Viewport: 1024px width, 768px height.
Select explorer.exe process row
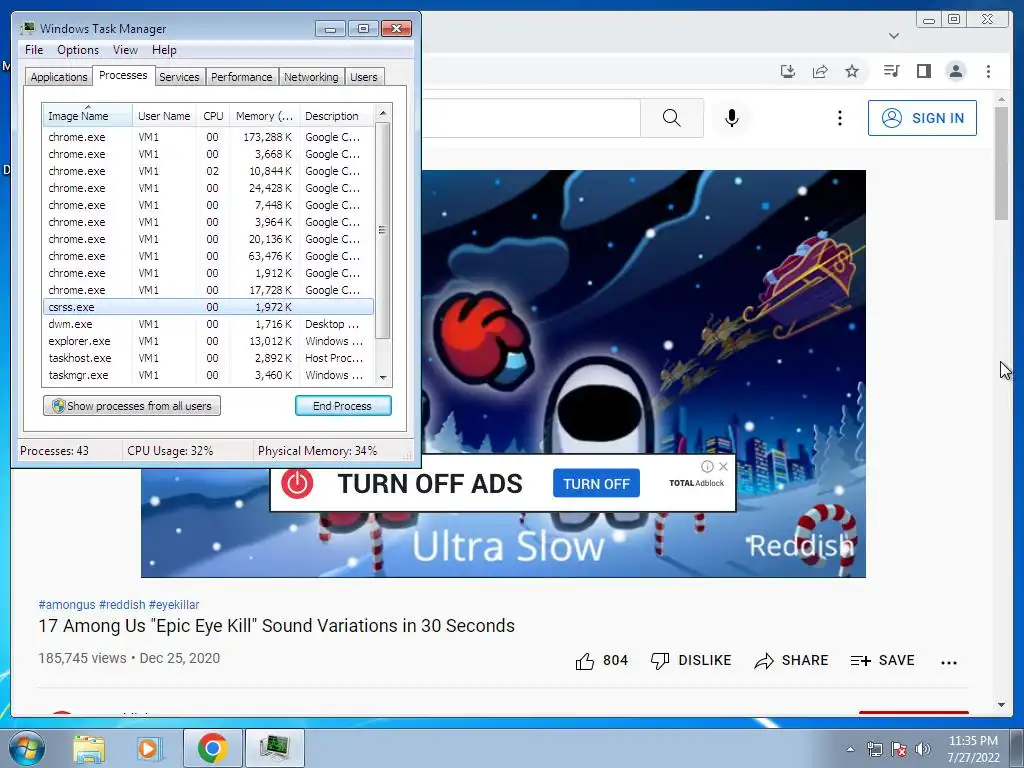208,341
